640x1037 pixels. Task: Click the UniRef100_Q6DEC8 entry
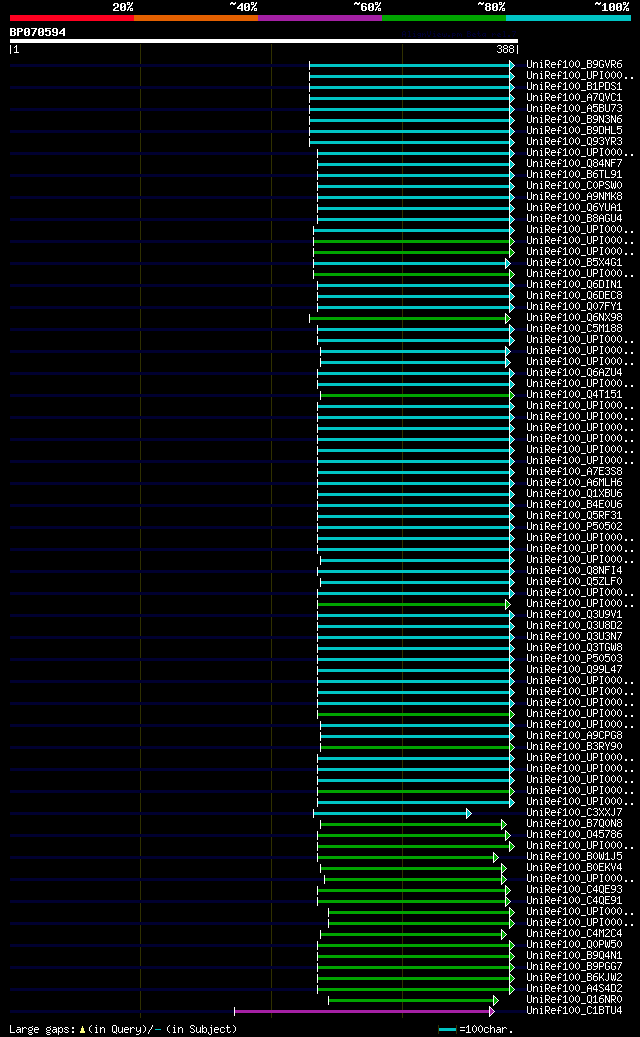574,296
